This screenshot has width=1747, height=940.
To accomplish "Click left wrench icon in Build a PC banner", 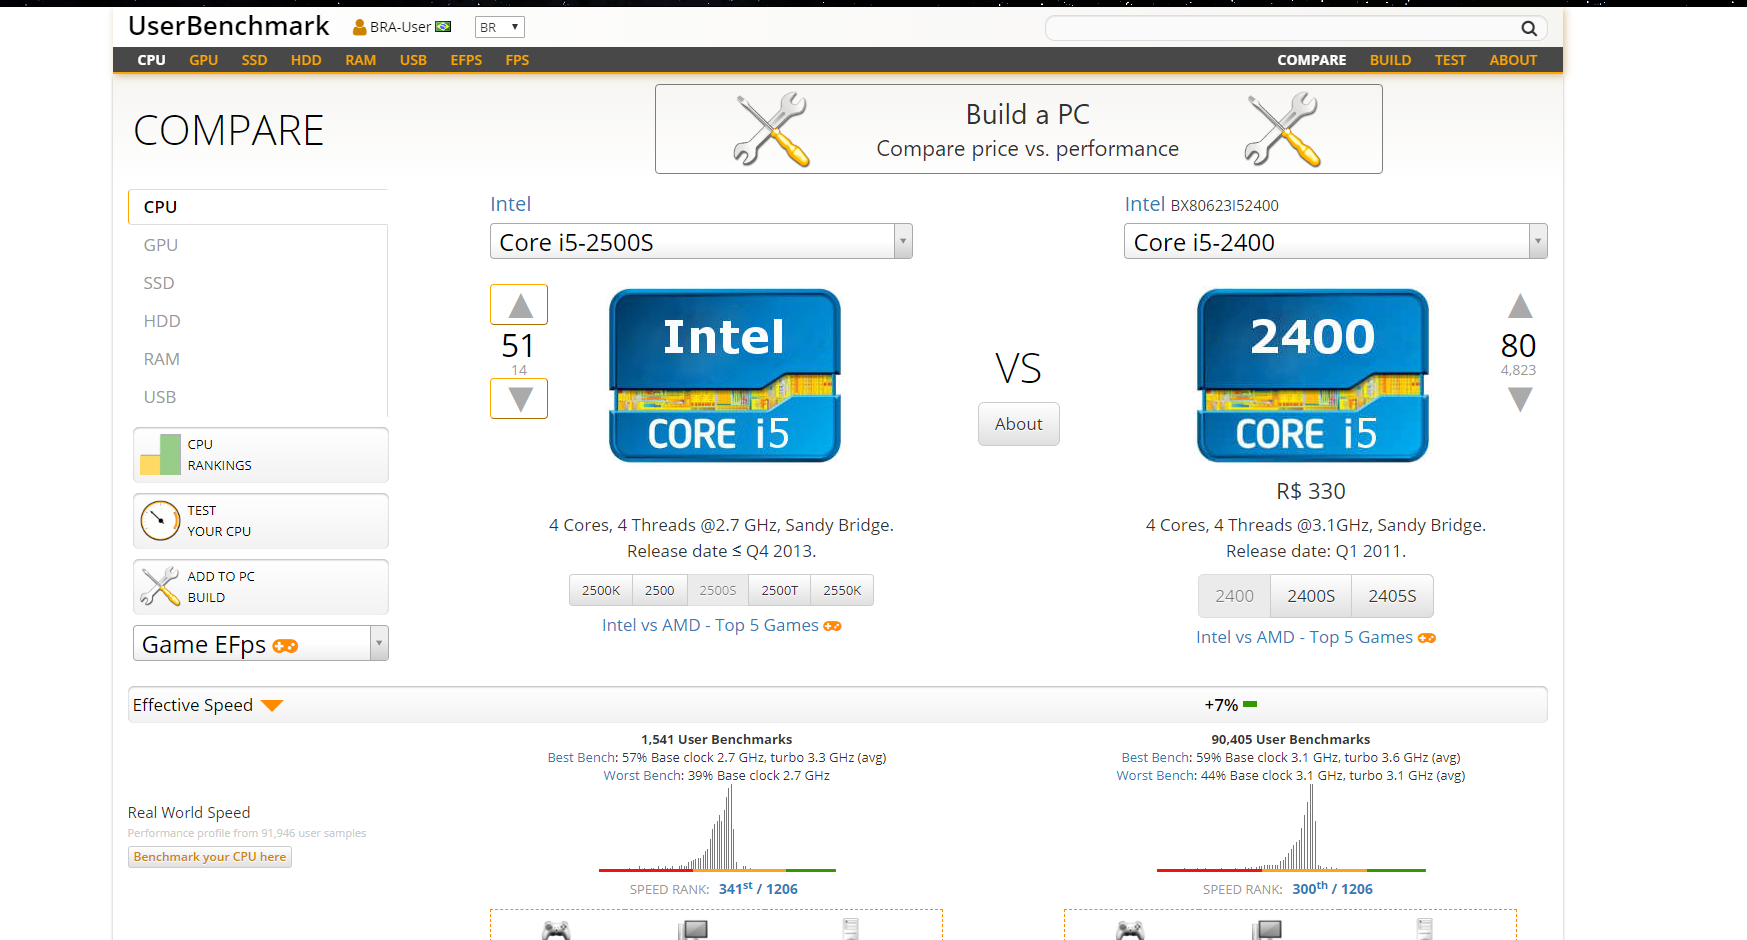I will tap(771, 129).
